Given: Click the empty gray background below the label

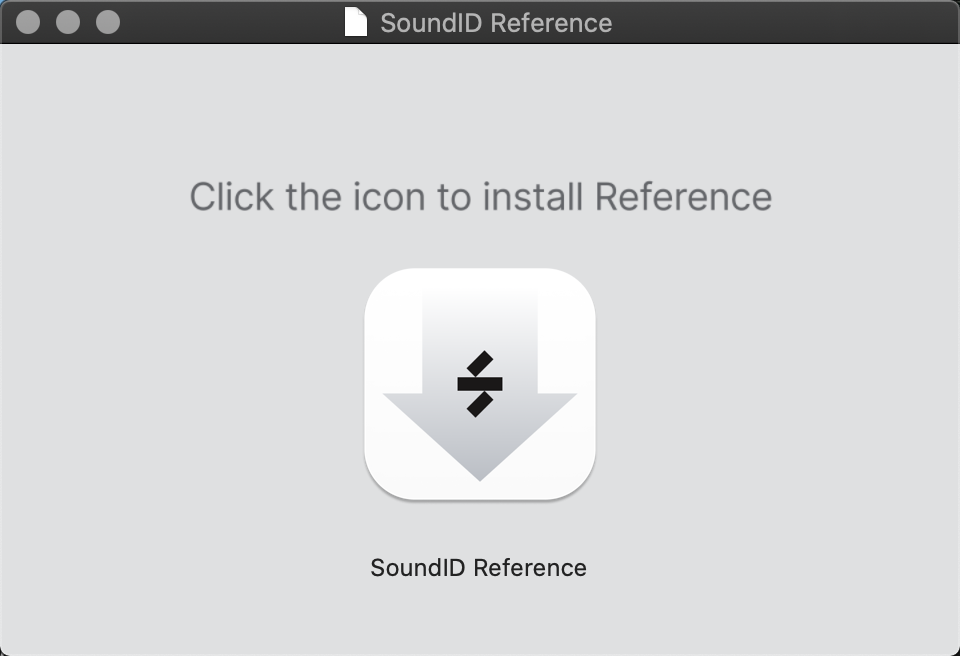Looking at the screenshot, I should pyautogui.click(x=480, y=619).
